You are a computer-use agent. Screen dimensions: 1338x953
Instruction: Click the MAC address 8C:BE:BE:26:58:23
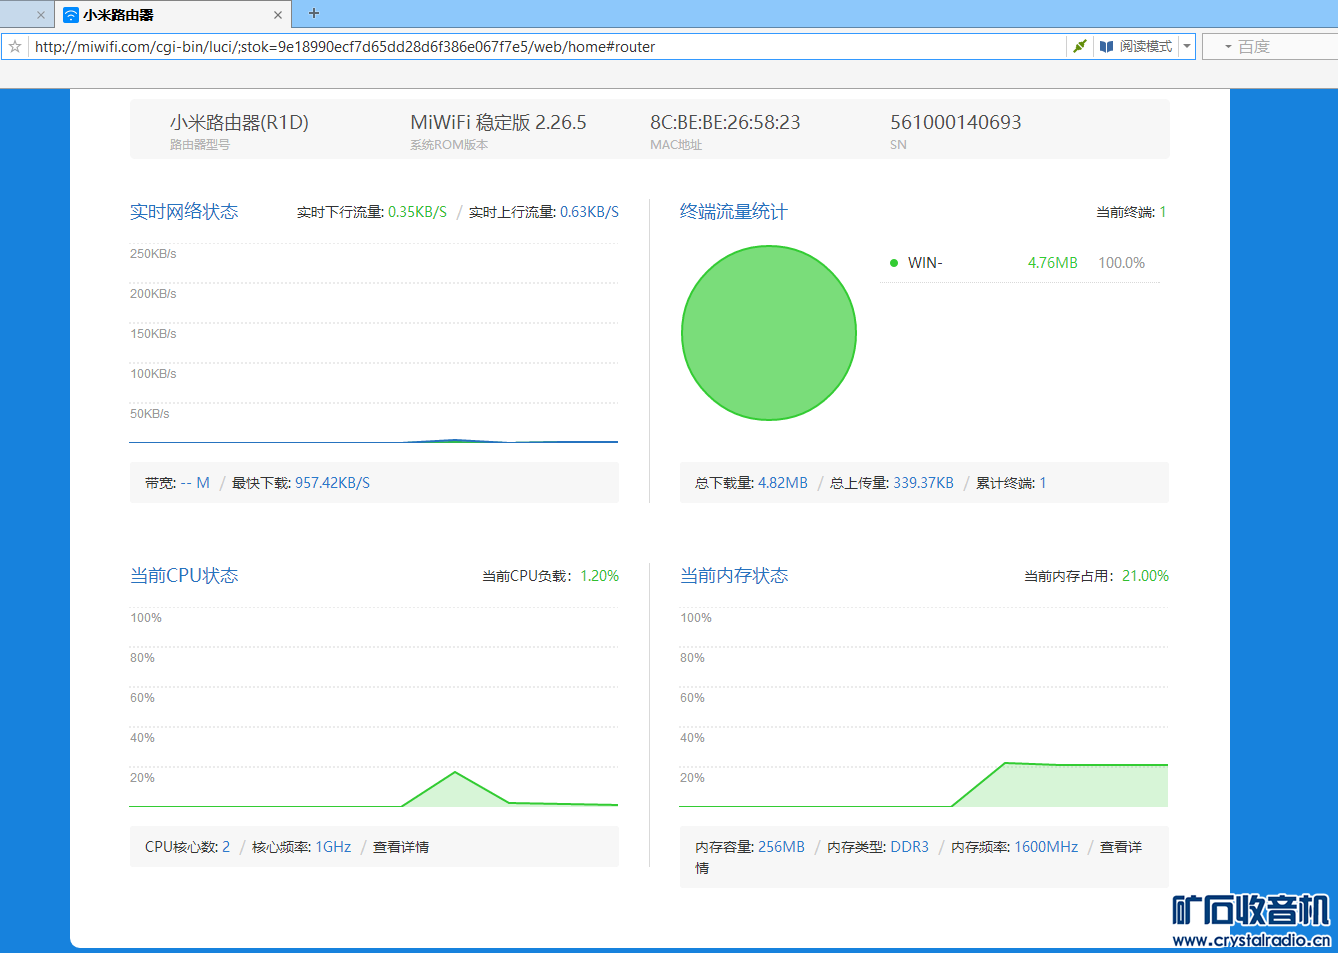[x=725, y=122]
